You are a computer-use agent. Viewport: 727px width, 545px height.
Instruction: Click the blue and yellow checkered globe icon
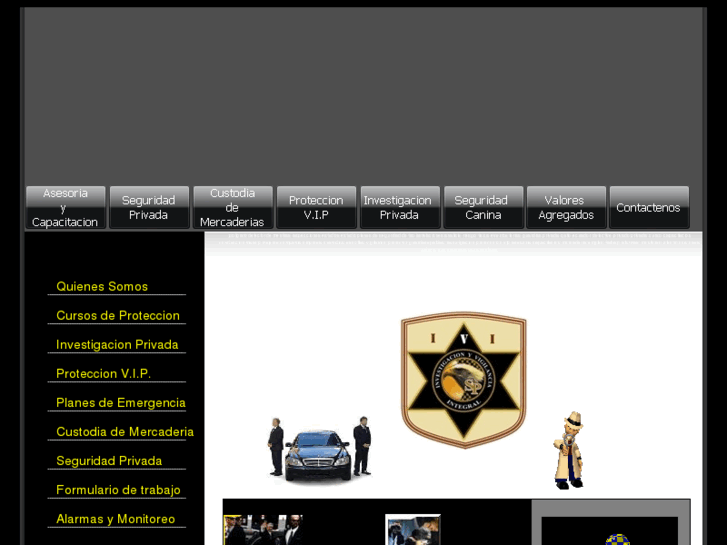pyautogui.click(x=618, y=539)
